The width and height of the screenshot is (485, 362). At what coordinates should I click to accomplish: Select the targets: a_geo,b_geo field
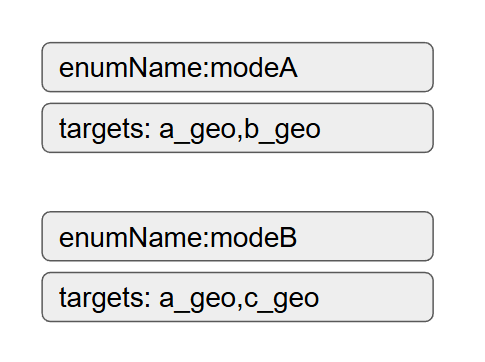point(237,128)
